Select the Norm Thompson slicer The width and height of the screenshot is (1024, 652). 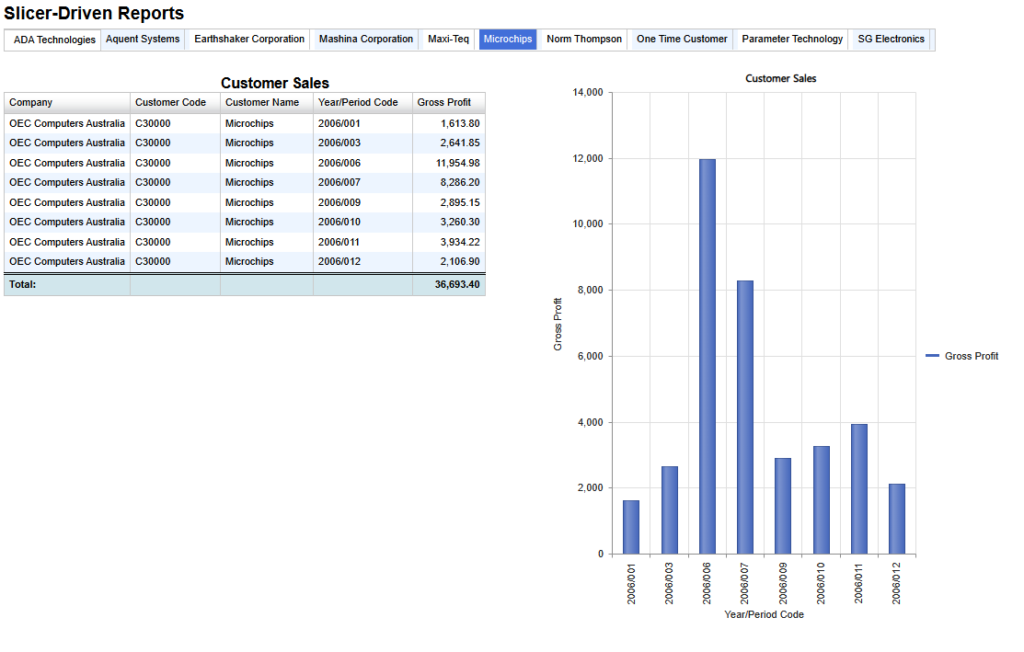point(584,39)
